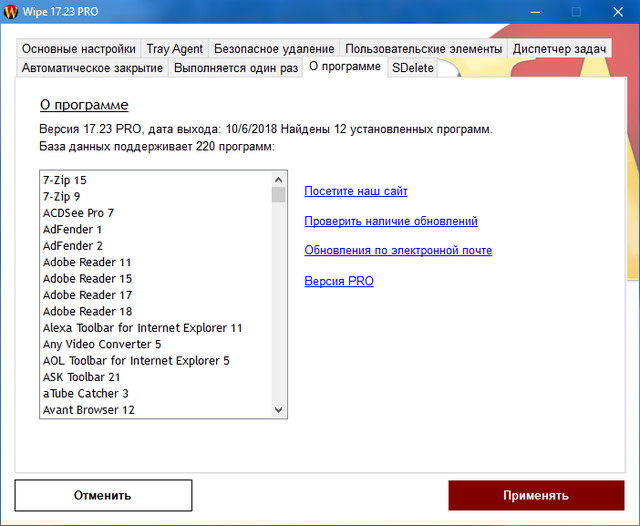
Task: Switch to the Tray Agent tab
Action: 174,49
